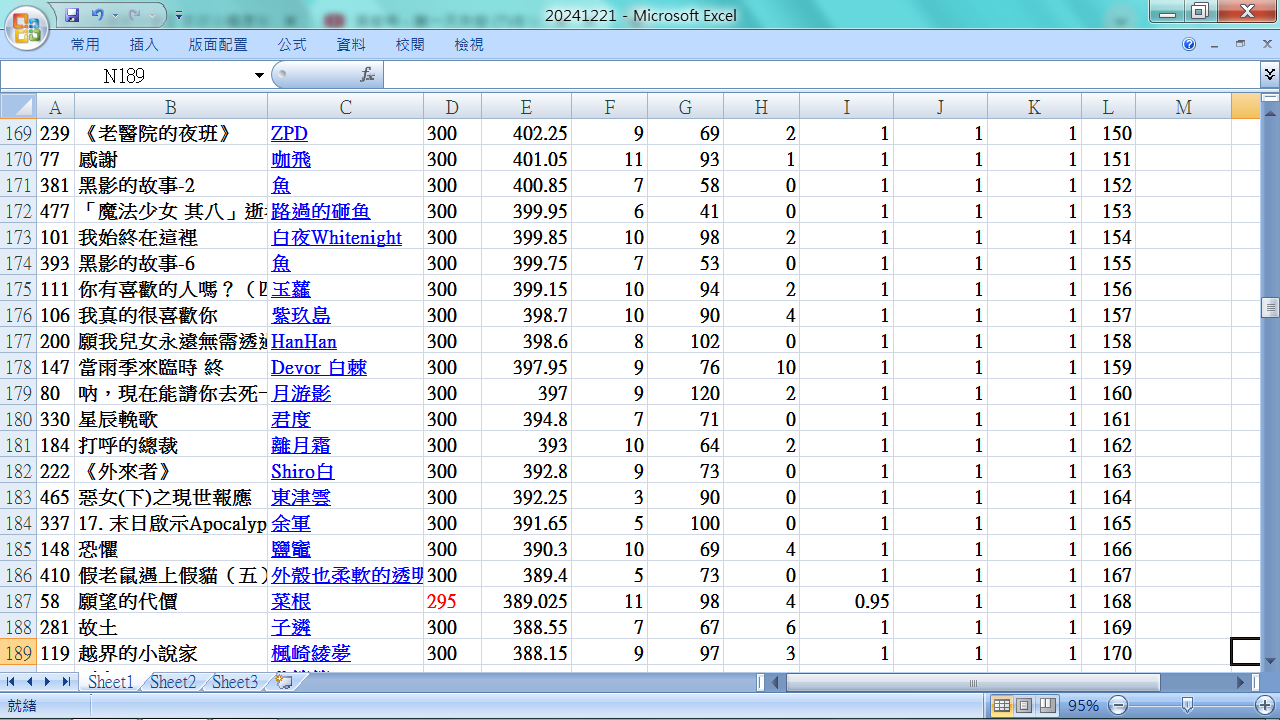Click the vertical scrollbar down arrow
The height and width of the screenshot is (720, 1280).
tap(1270, 660)
